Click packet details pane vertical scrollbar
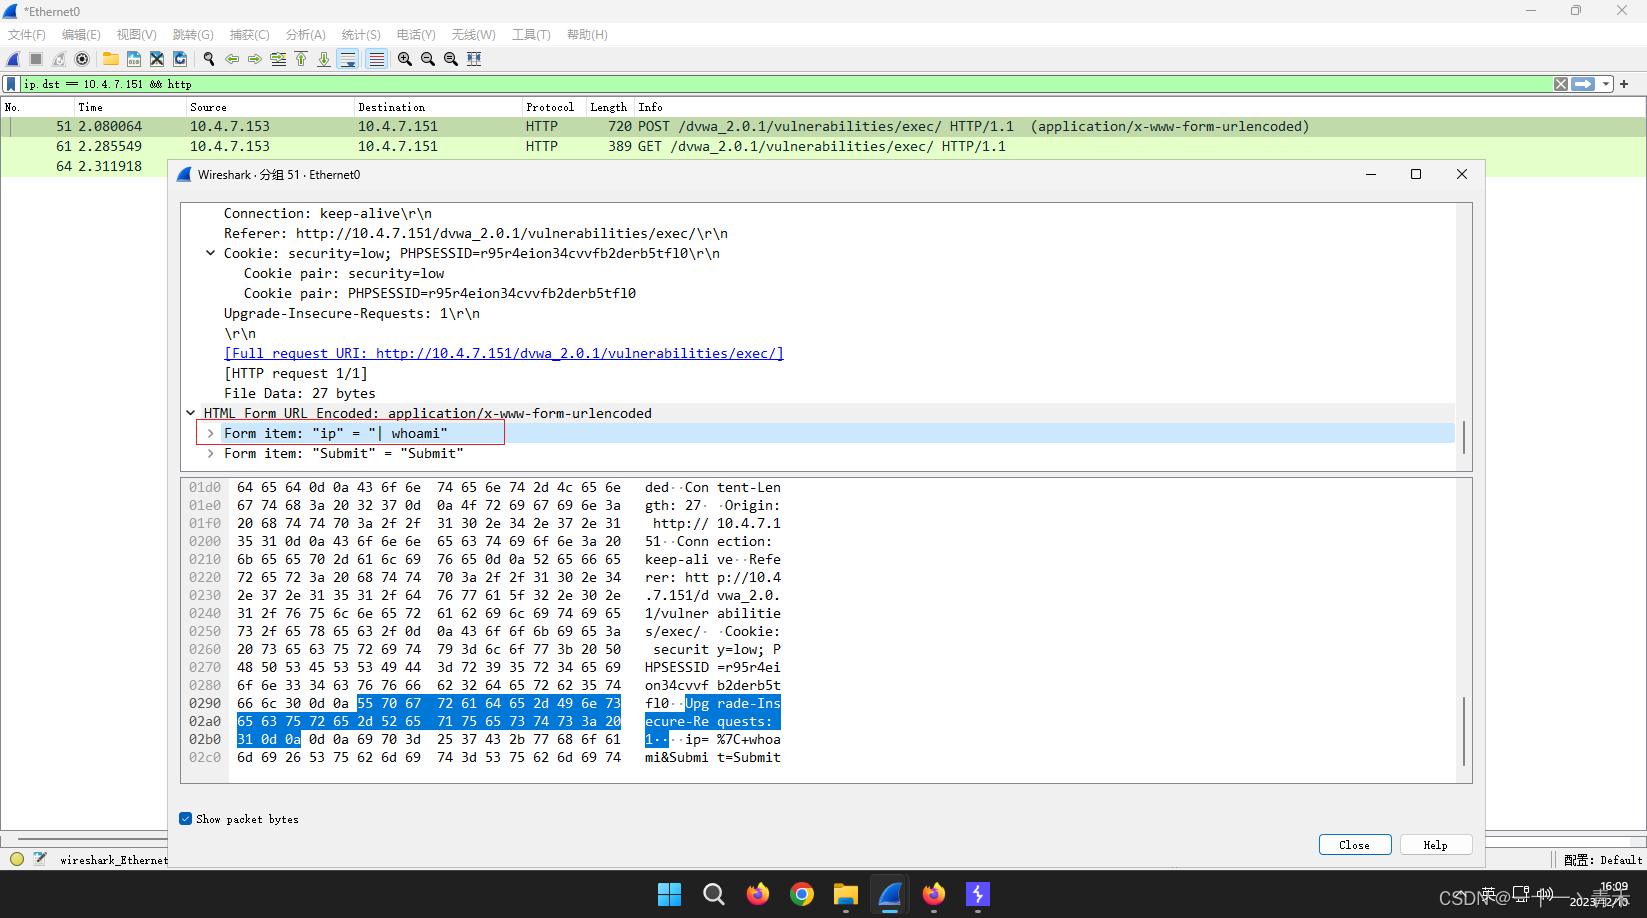 coord(1464,437)
